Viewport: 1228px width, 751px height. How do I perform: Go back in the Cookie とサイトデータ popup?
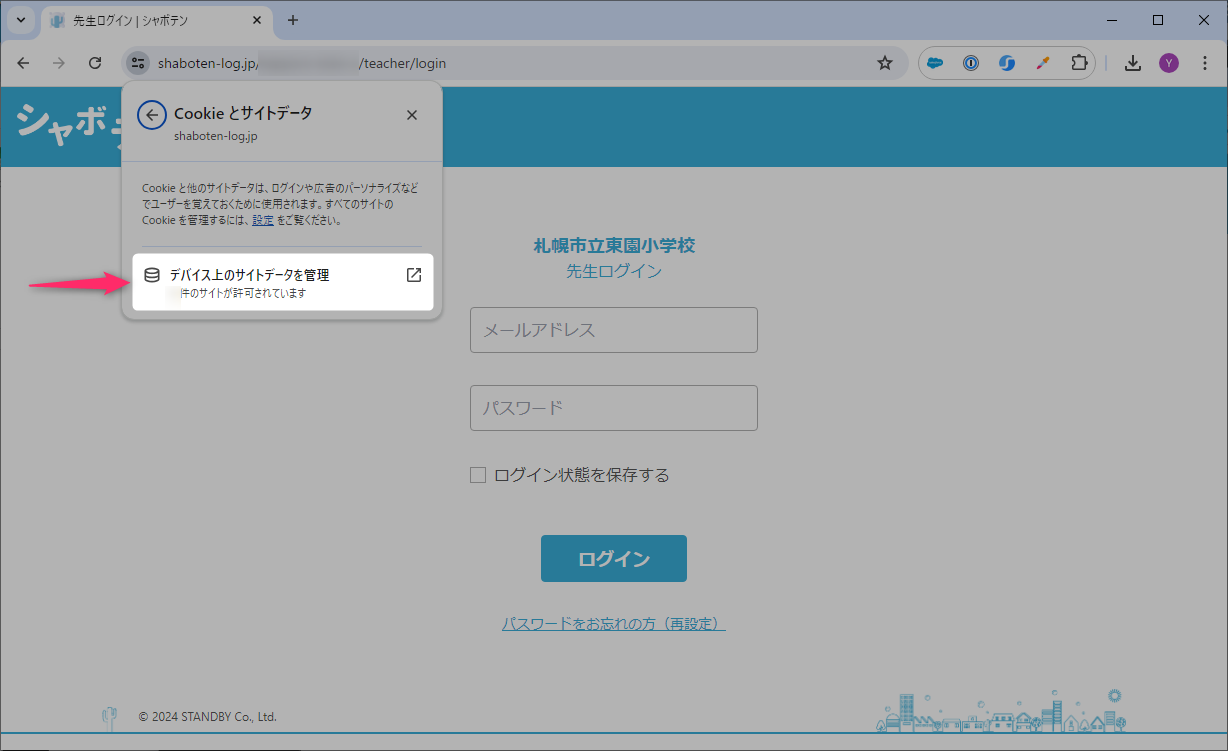tap(152, 115)
